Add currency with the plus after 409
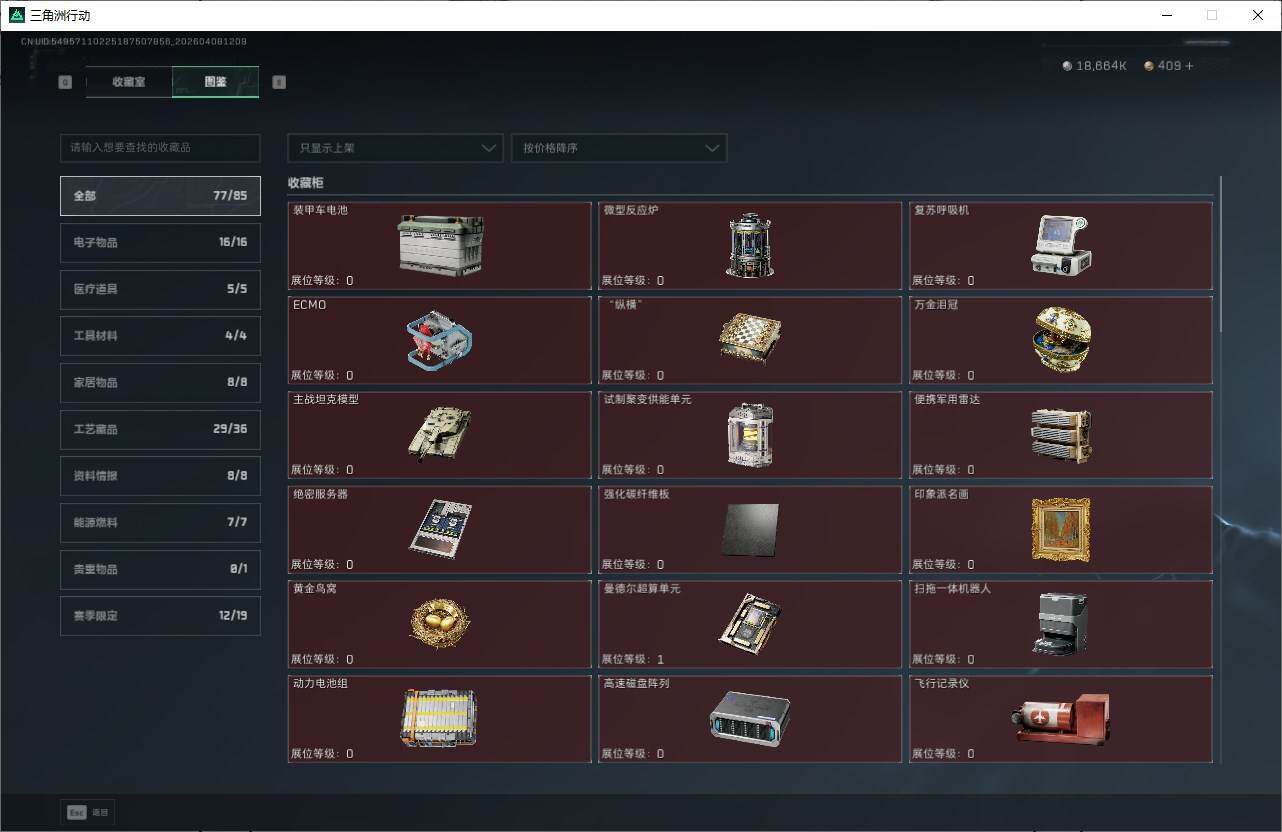 coord(1189,66)
